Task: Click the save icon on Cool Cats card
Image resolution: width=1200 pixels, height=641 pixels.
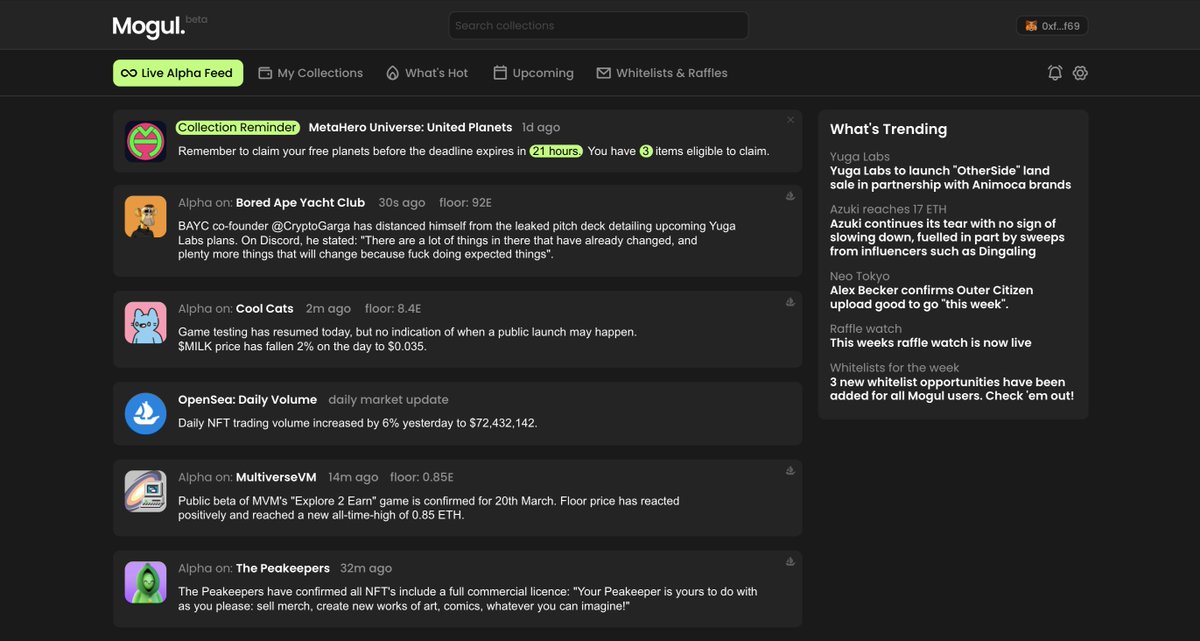Action: (790, 302)
